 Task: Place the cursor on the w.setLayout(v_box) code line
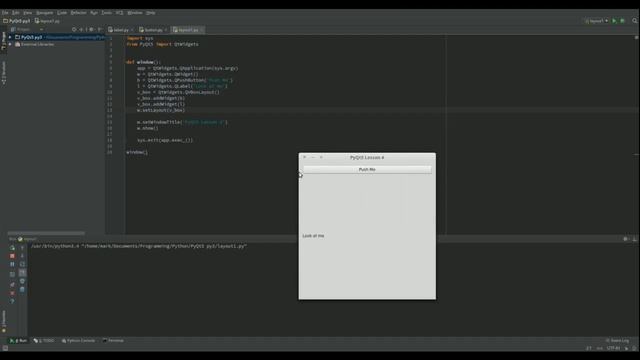click(x=161, y=110)
